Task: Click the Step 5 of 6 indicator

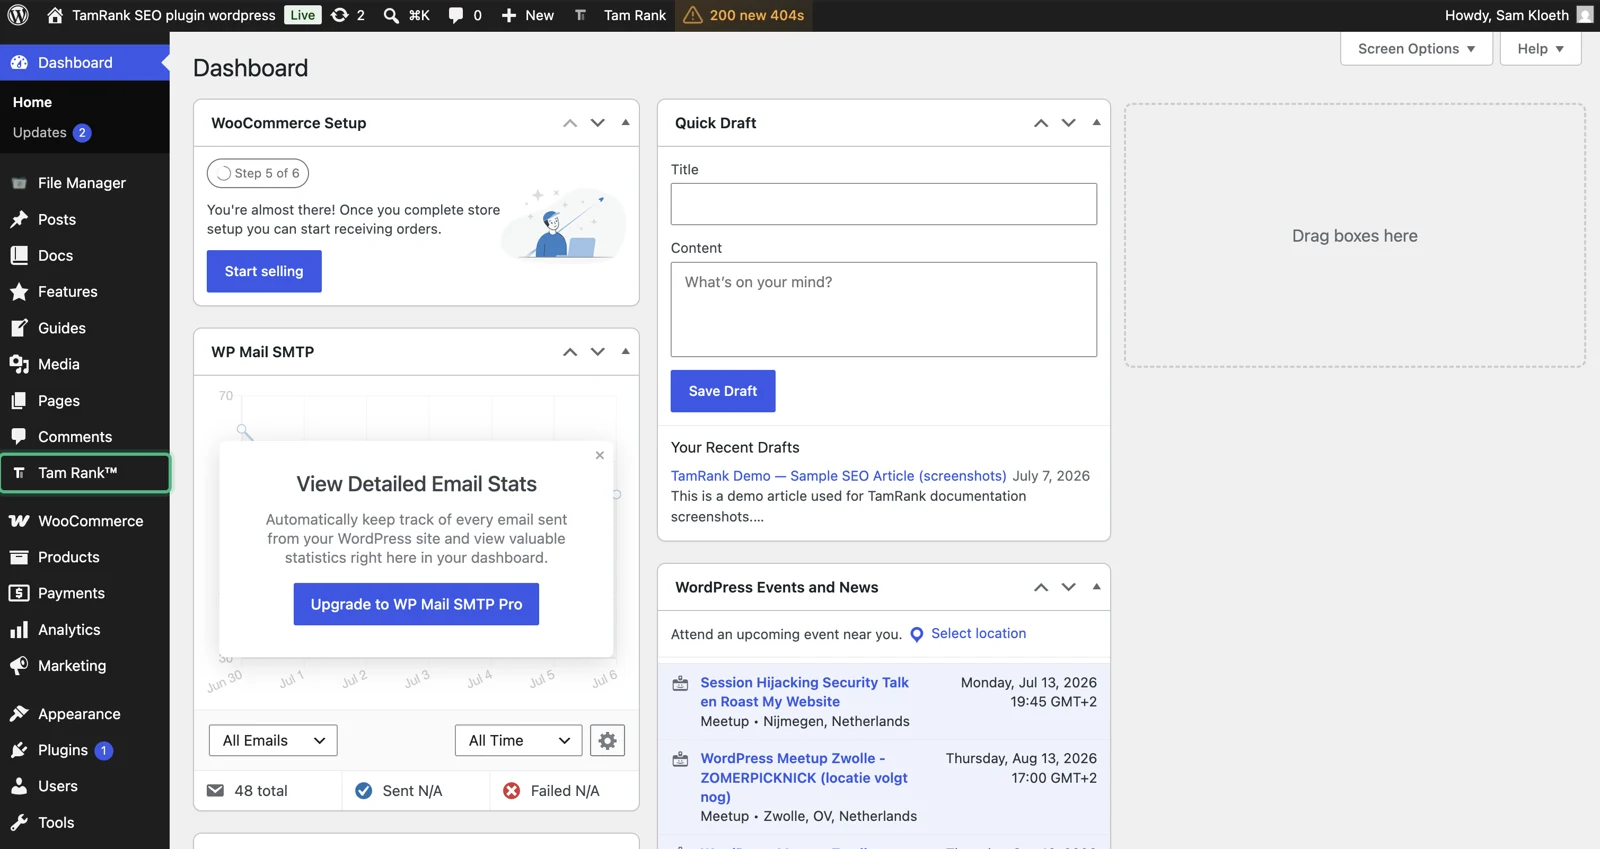Action: [x=258, y=173]
